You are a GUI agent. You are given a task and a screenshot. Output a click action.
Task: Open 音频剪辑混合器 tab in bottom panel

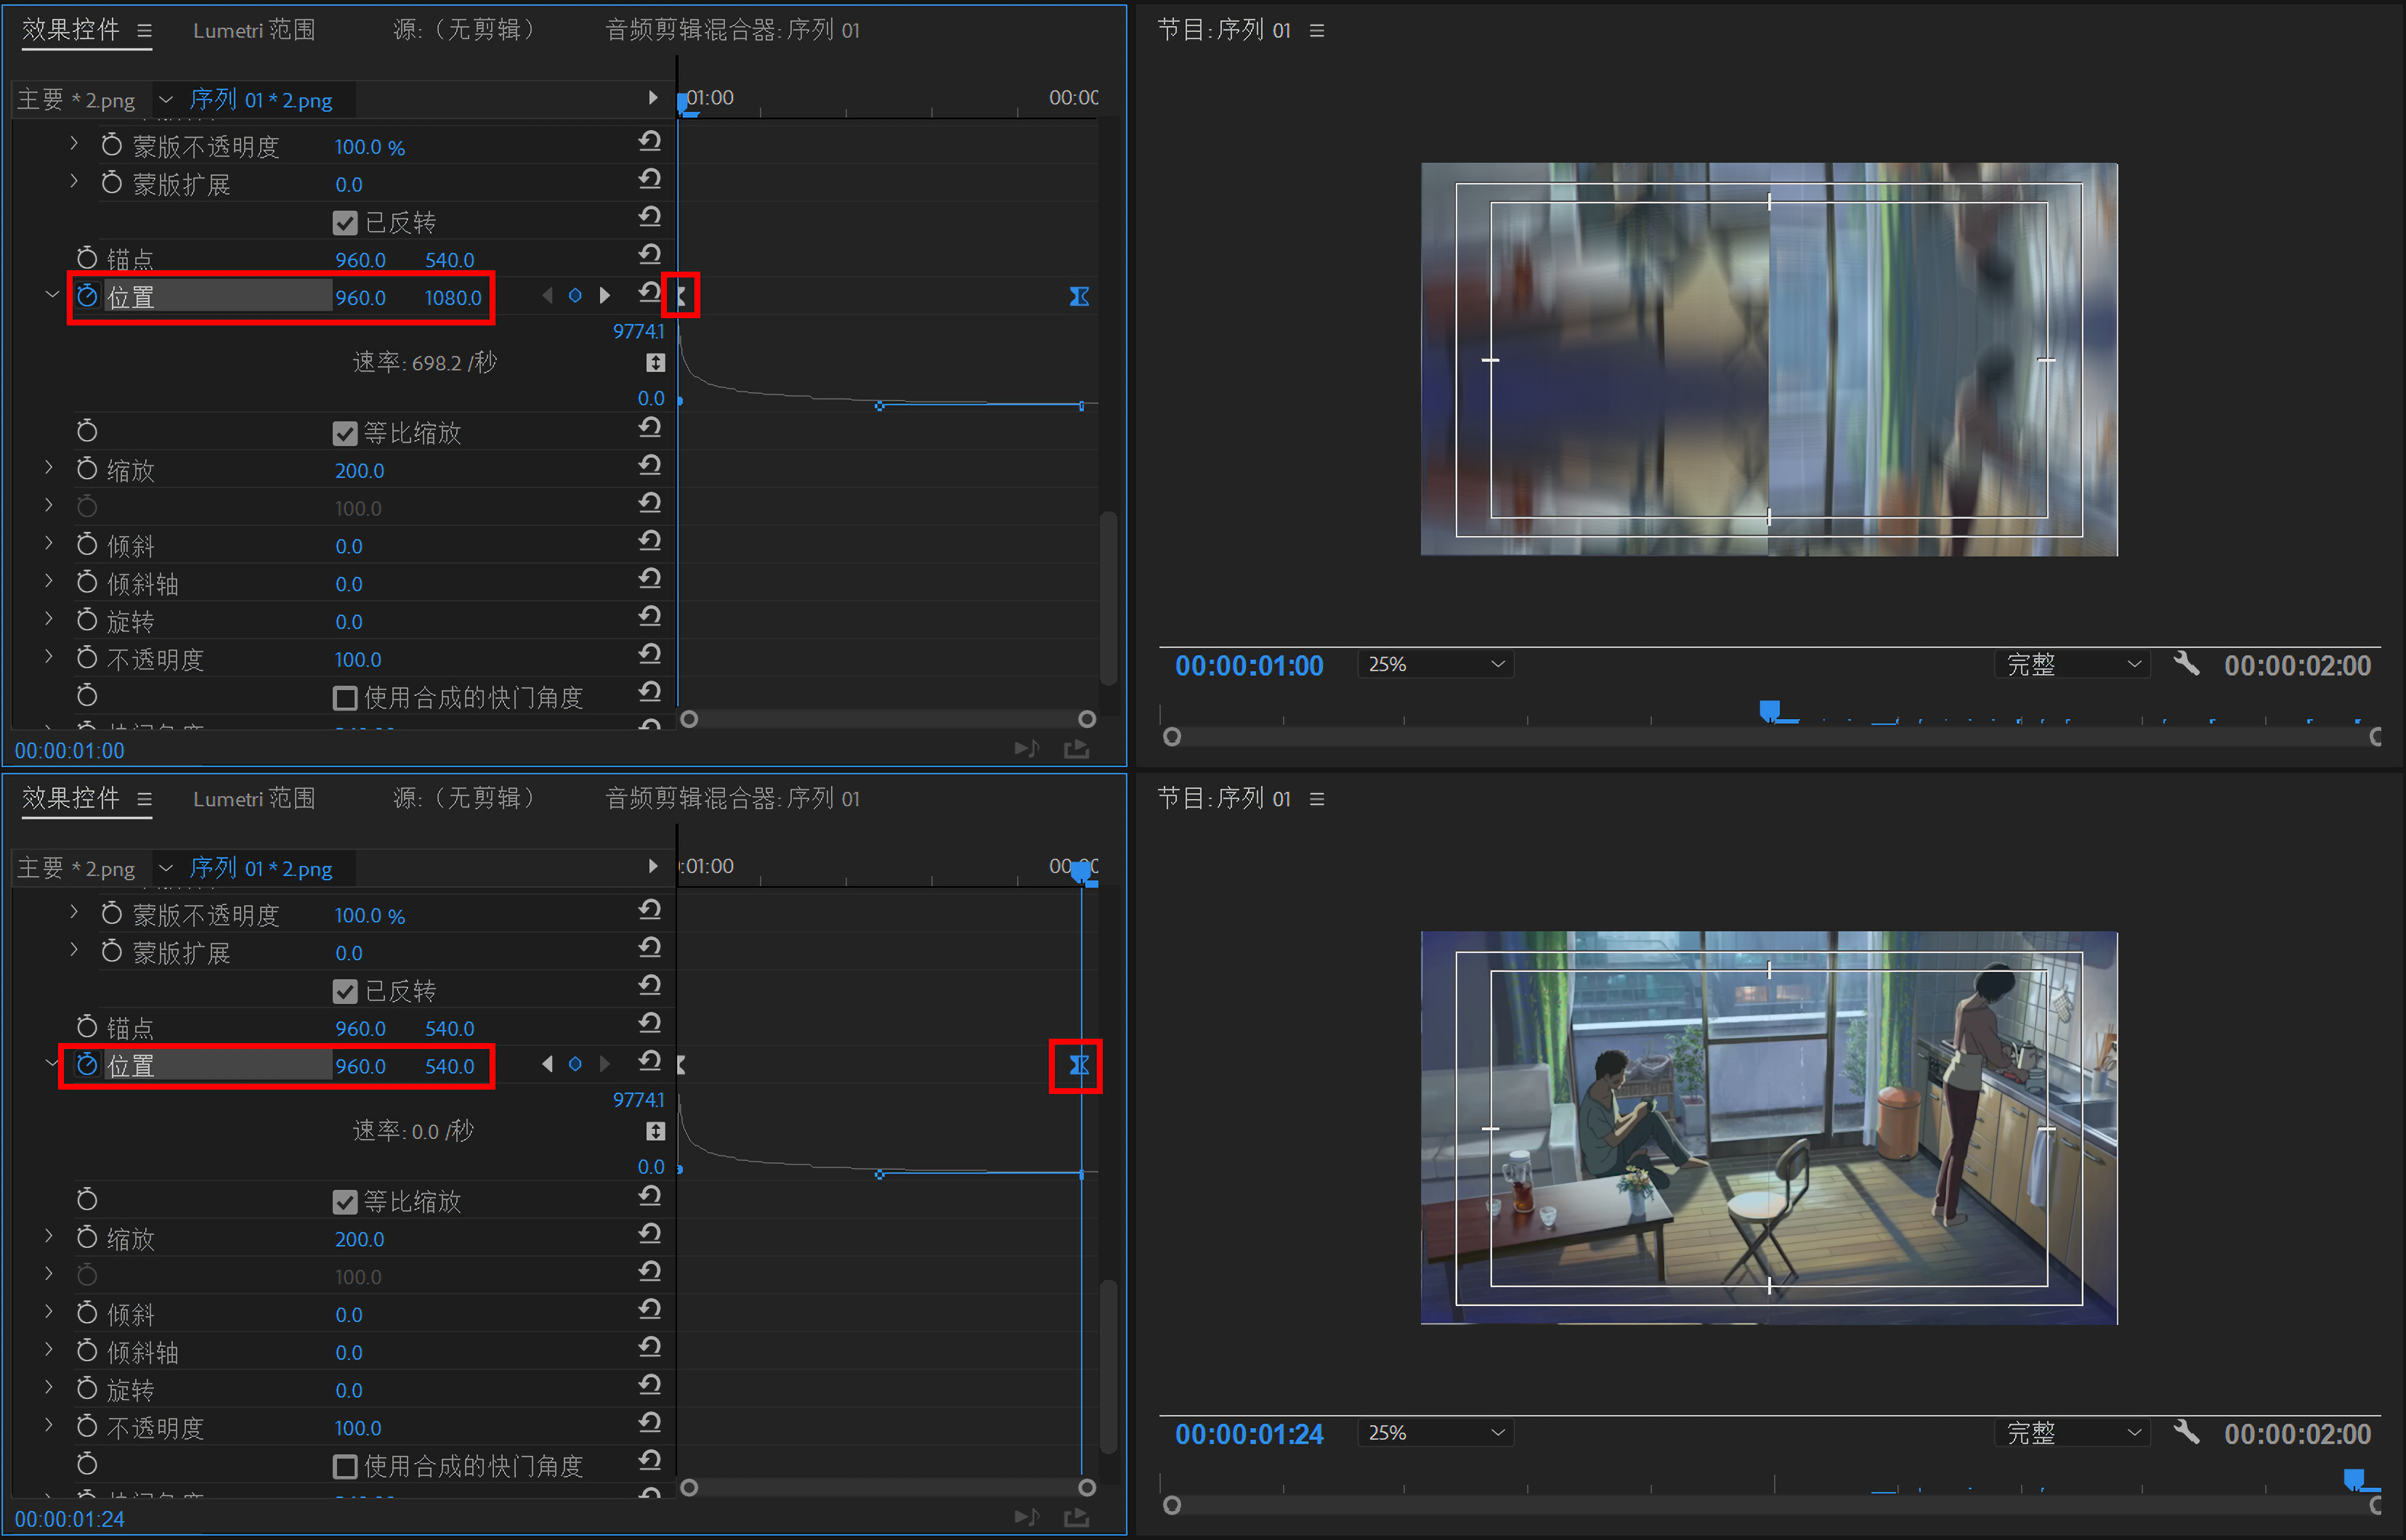pyautogui.click(x=732, y=798)
